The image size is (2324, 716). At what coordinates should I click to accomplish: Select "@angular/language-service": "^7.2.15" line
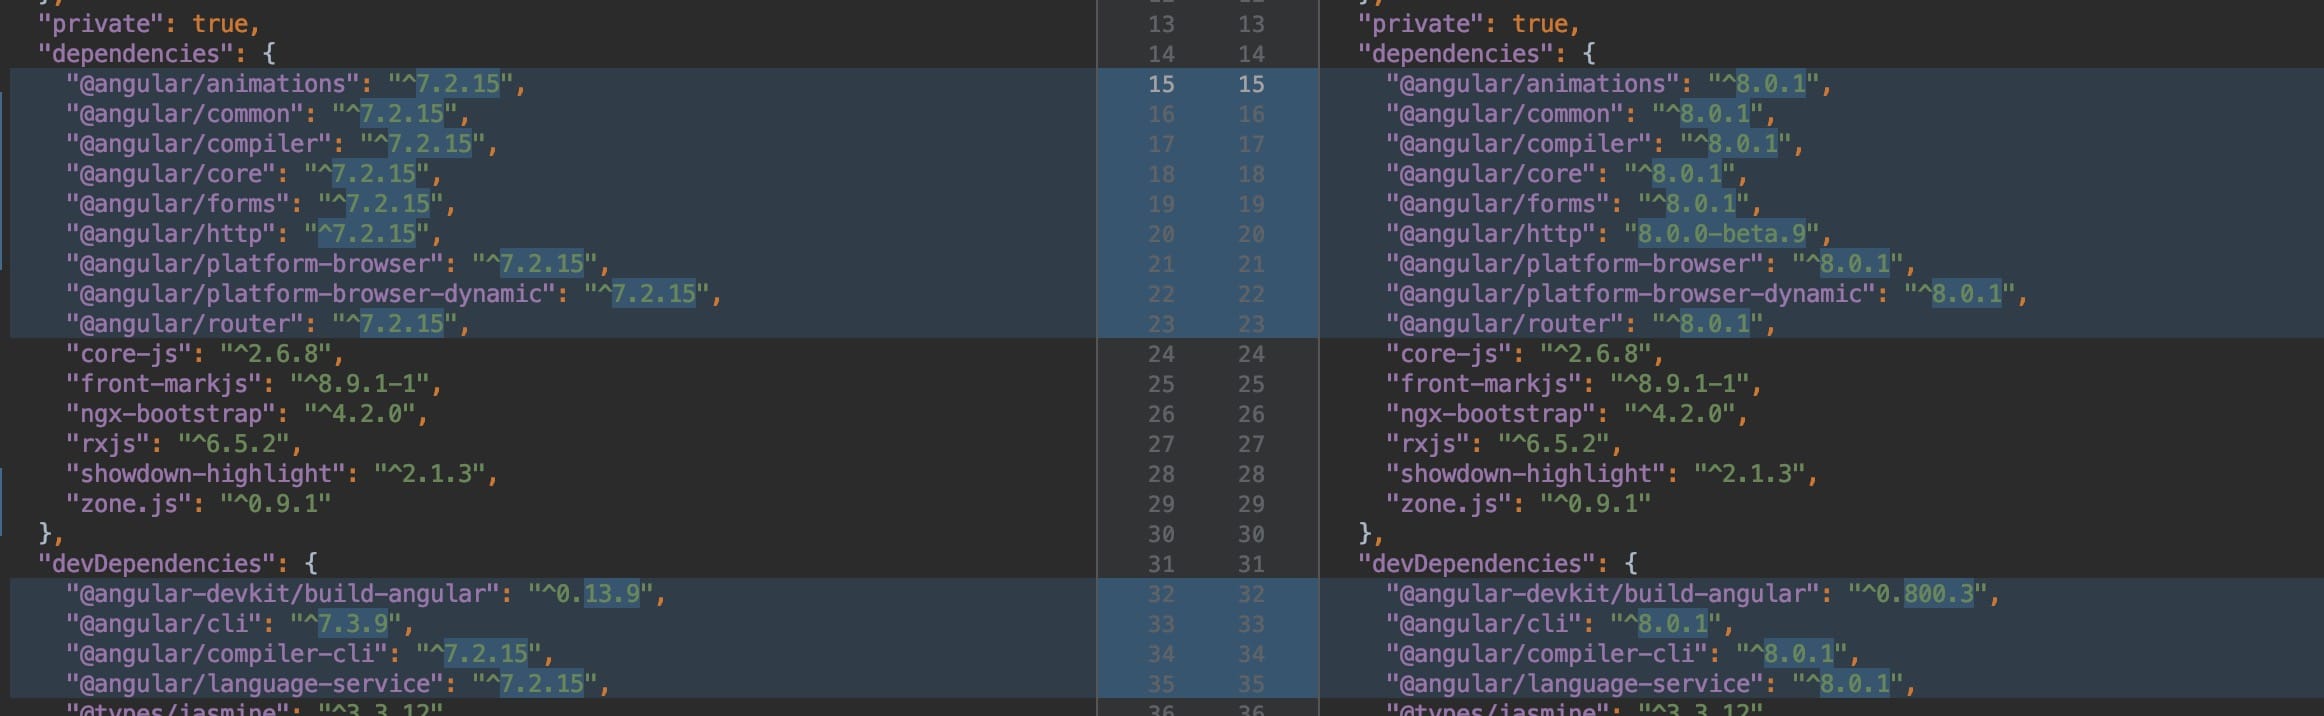[x=338, y=684]
